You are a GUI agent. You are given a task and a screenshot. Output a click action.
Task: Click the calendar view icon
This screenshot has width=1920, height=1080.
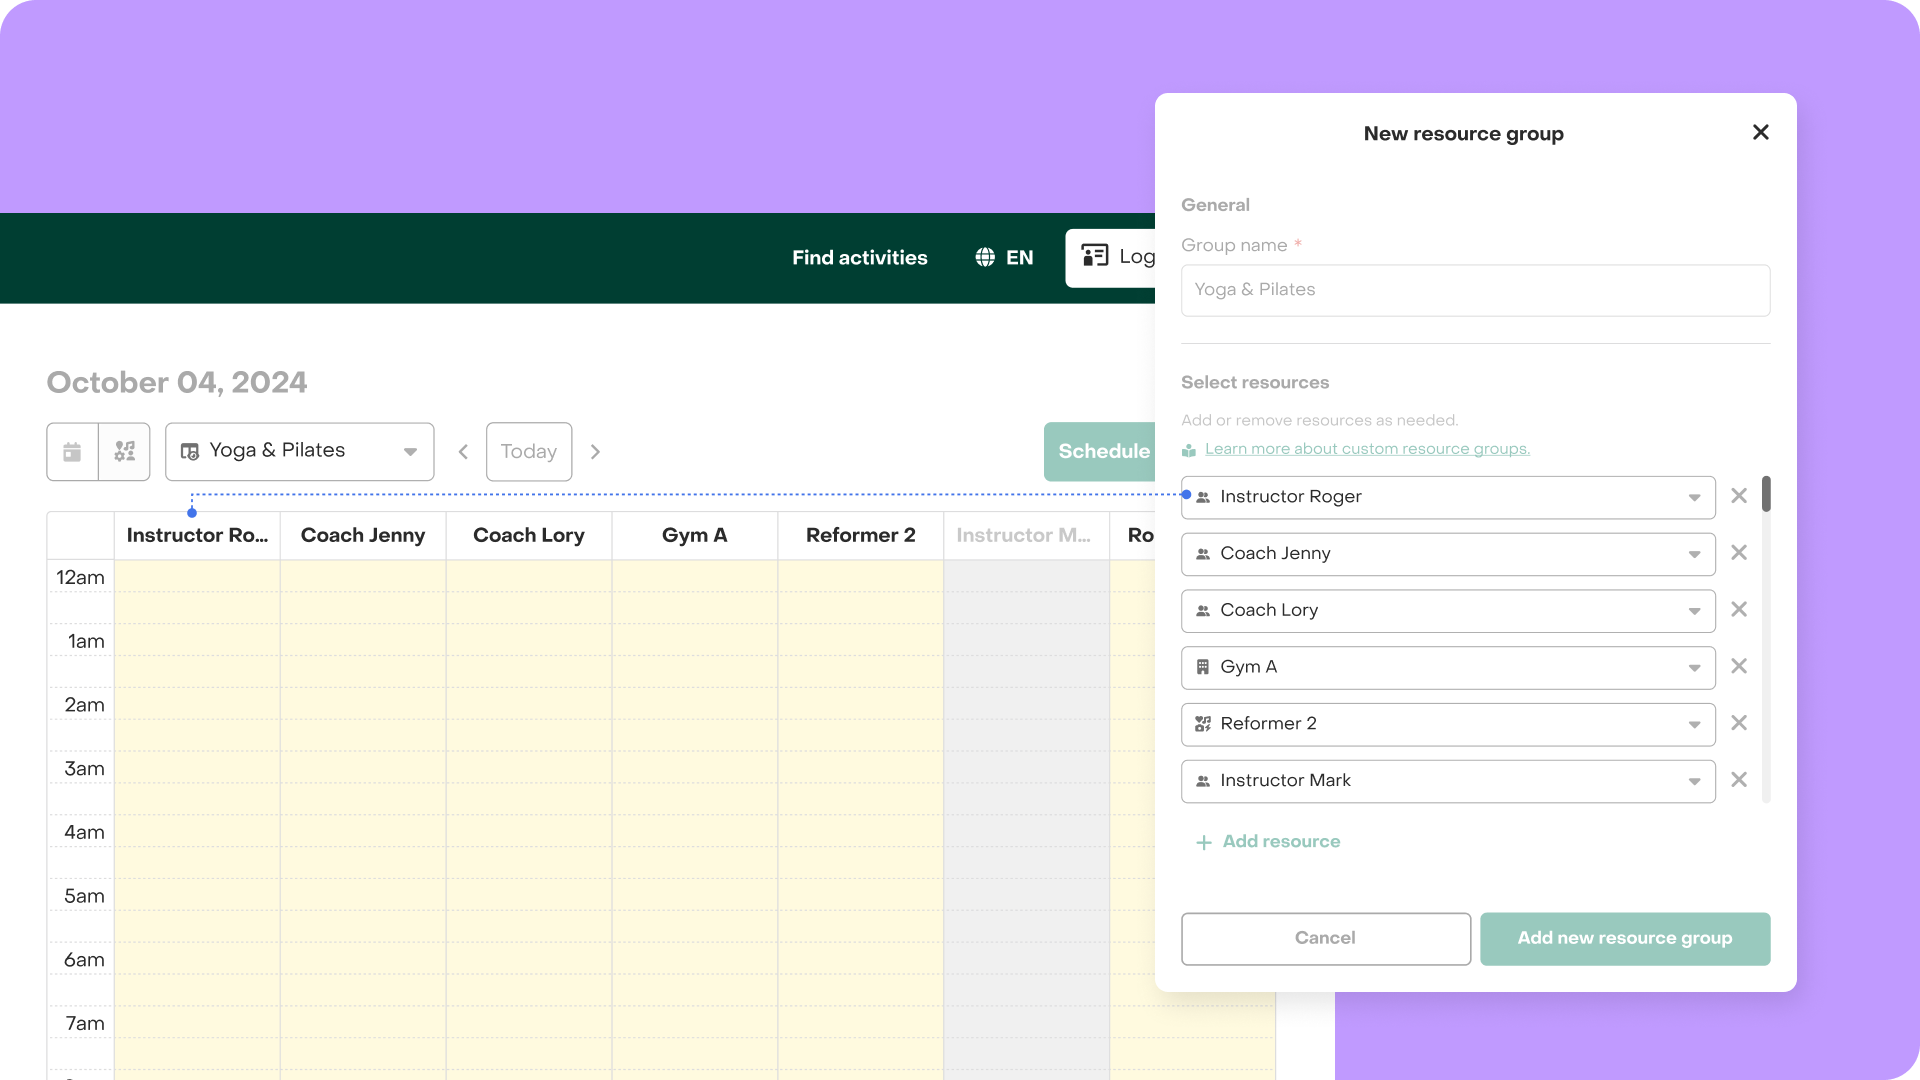pos(72,452)
